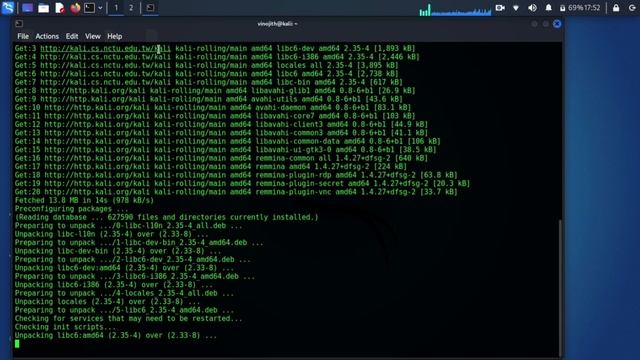Screen dimensions: 640x360
Task: Click the 'Checking init scripts...' line
Action: click(65, 327)
